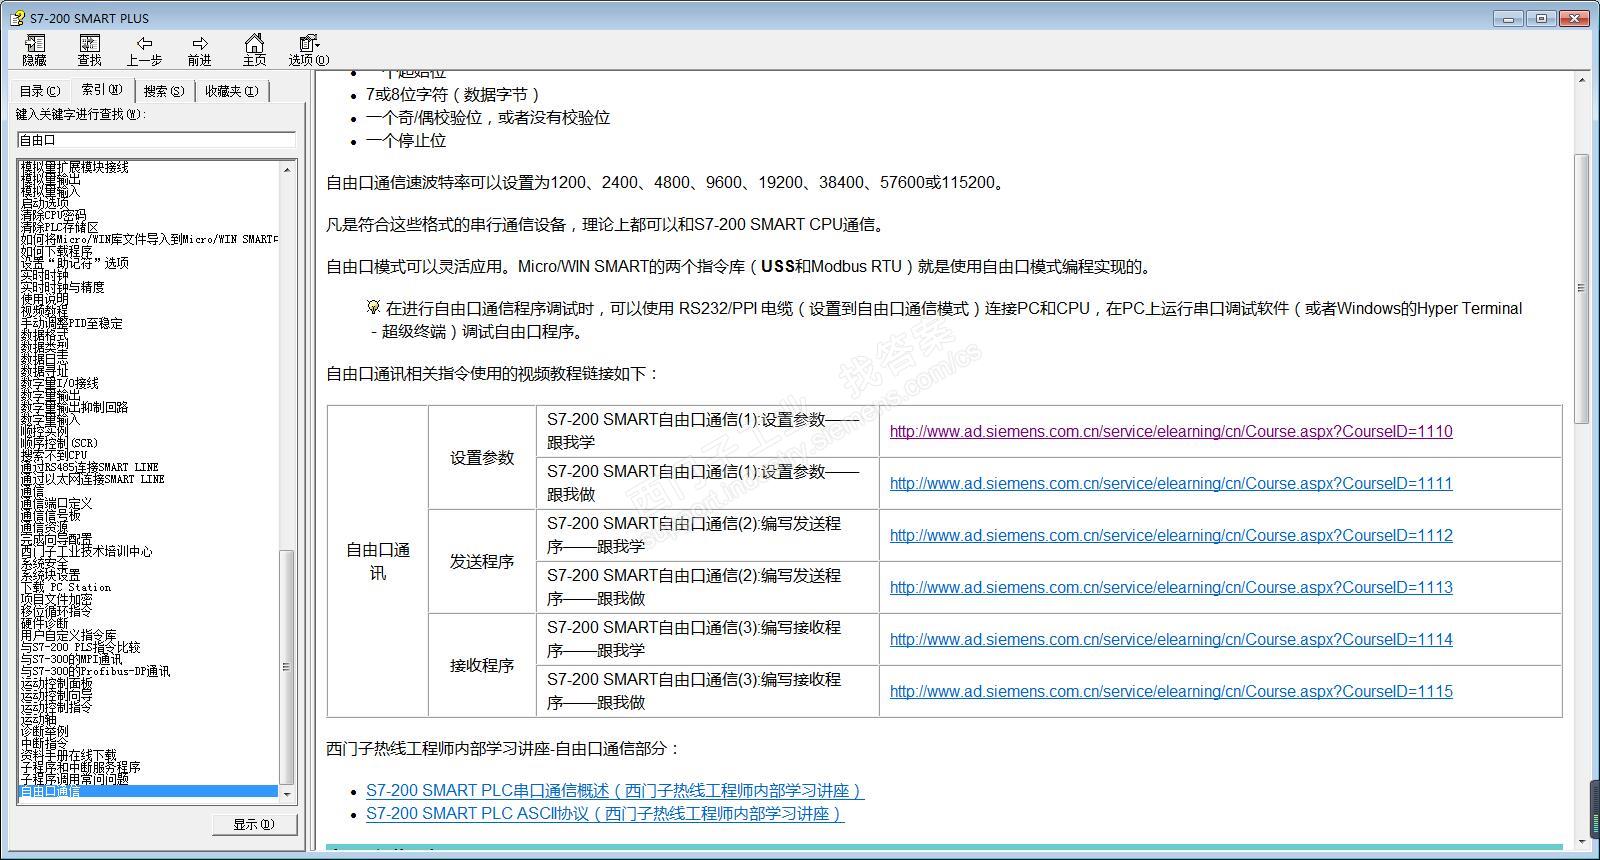Select the highlighted 自由口通信 index entry
Image resolution: width=1600 pixels, height=860 pixels.
(148, 791)
